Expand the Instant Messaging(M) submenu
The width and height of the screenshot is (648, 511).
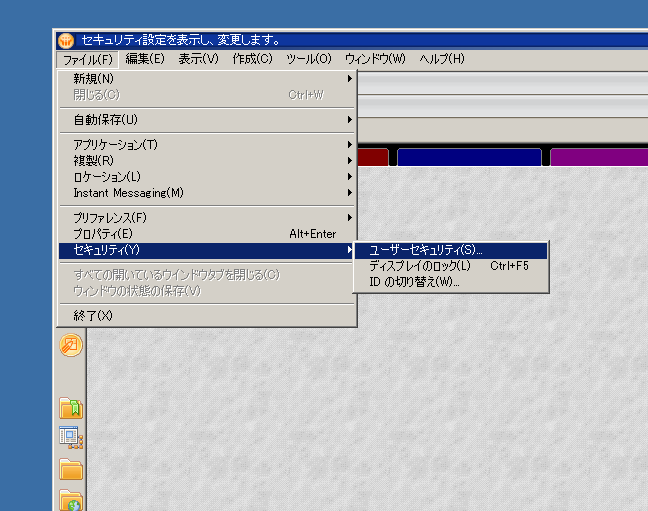207,193
